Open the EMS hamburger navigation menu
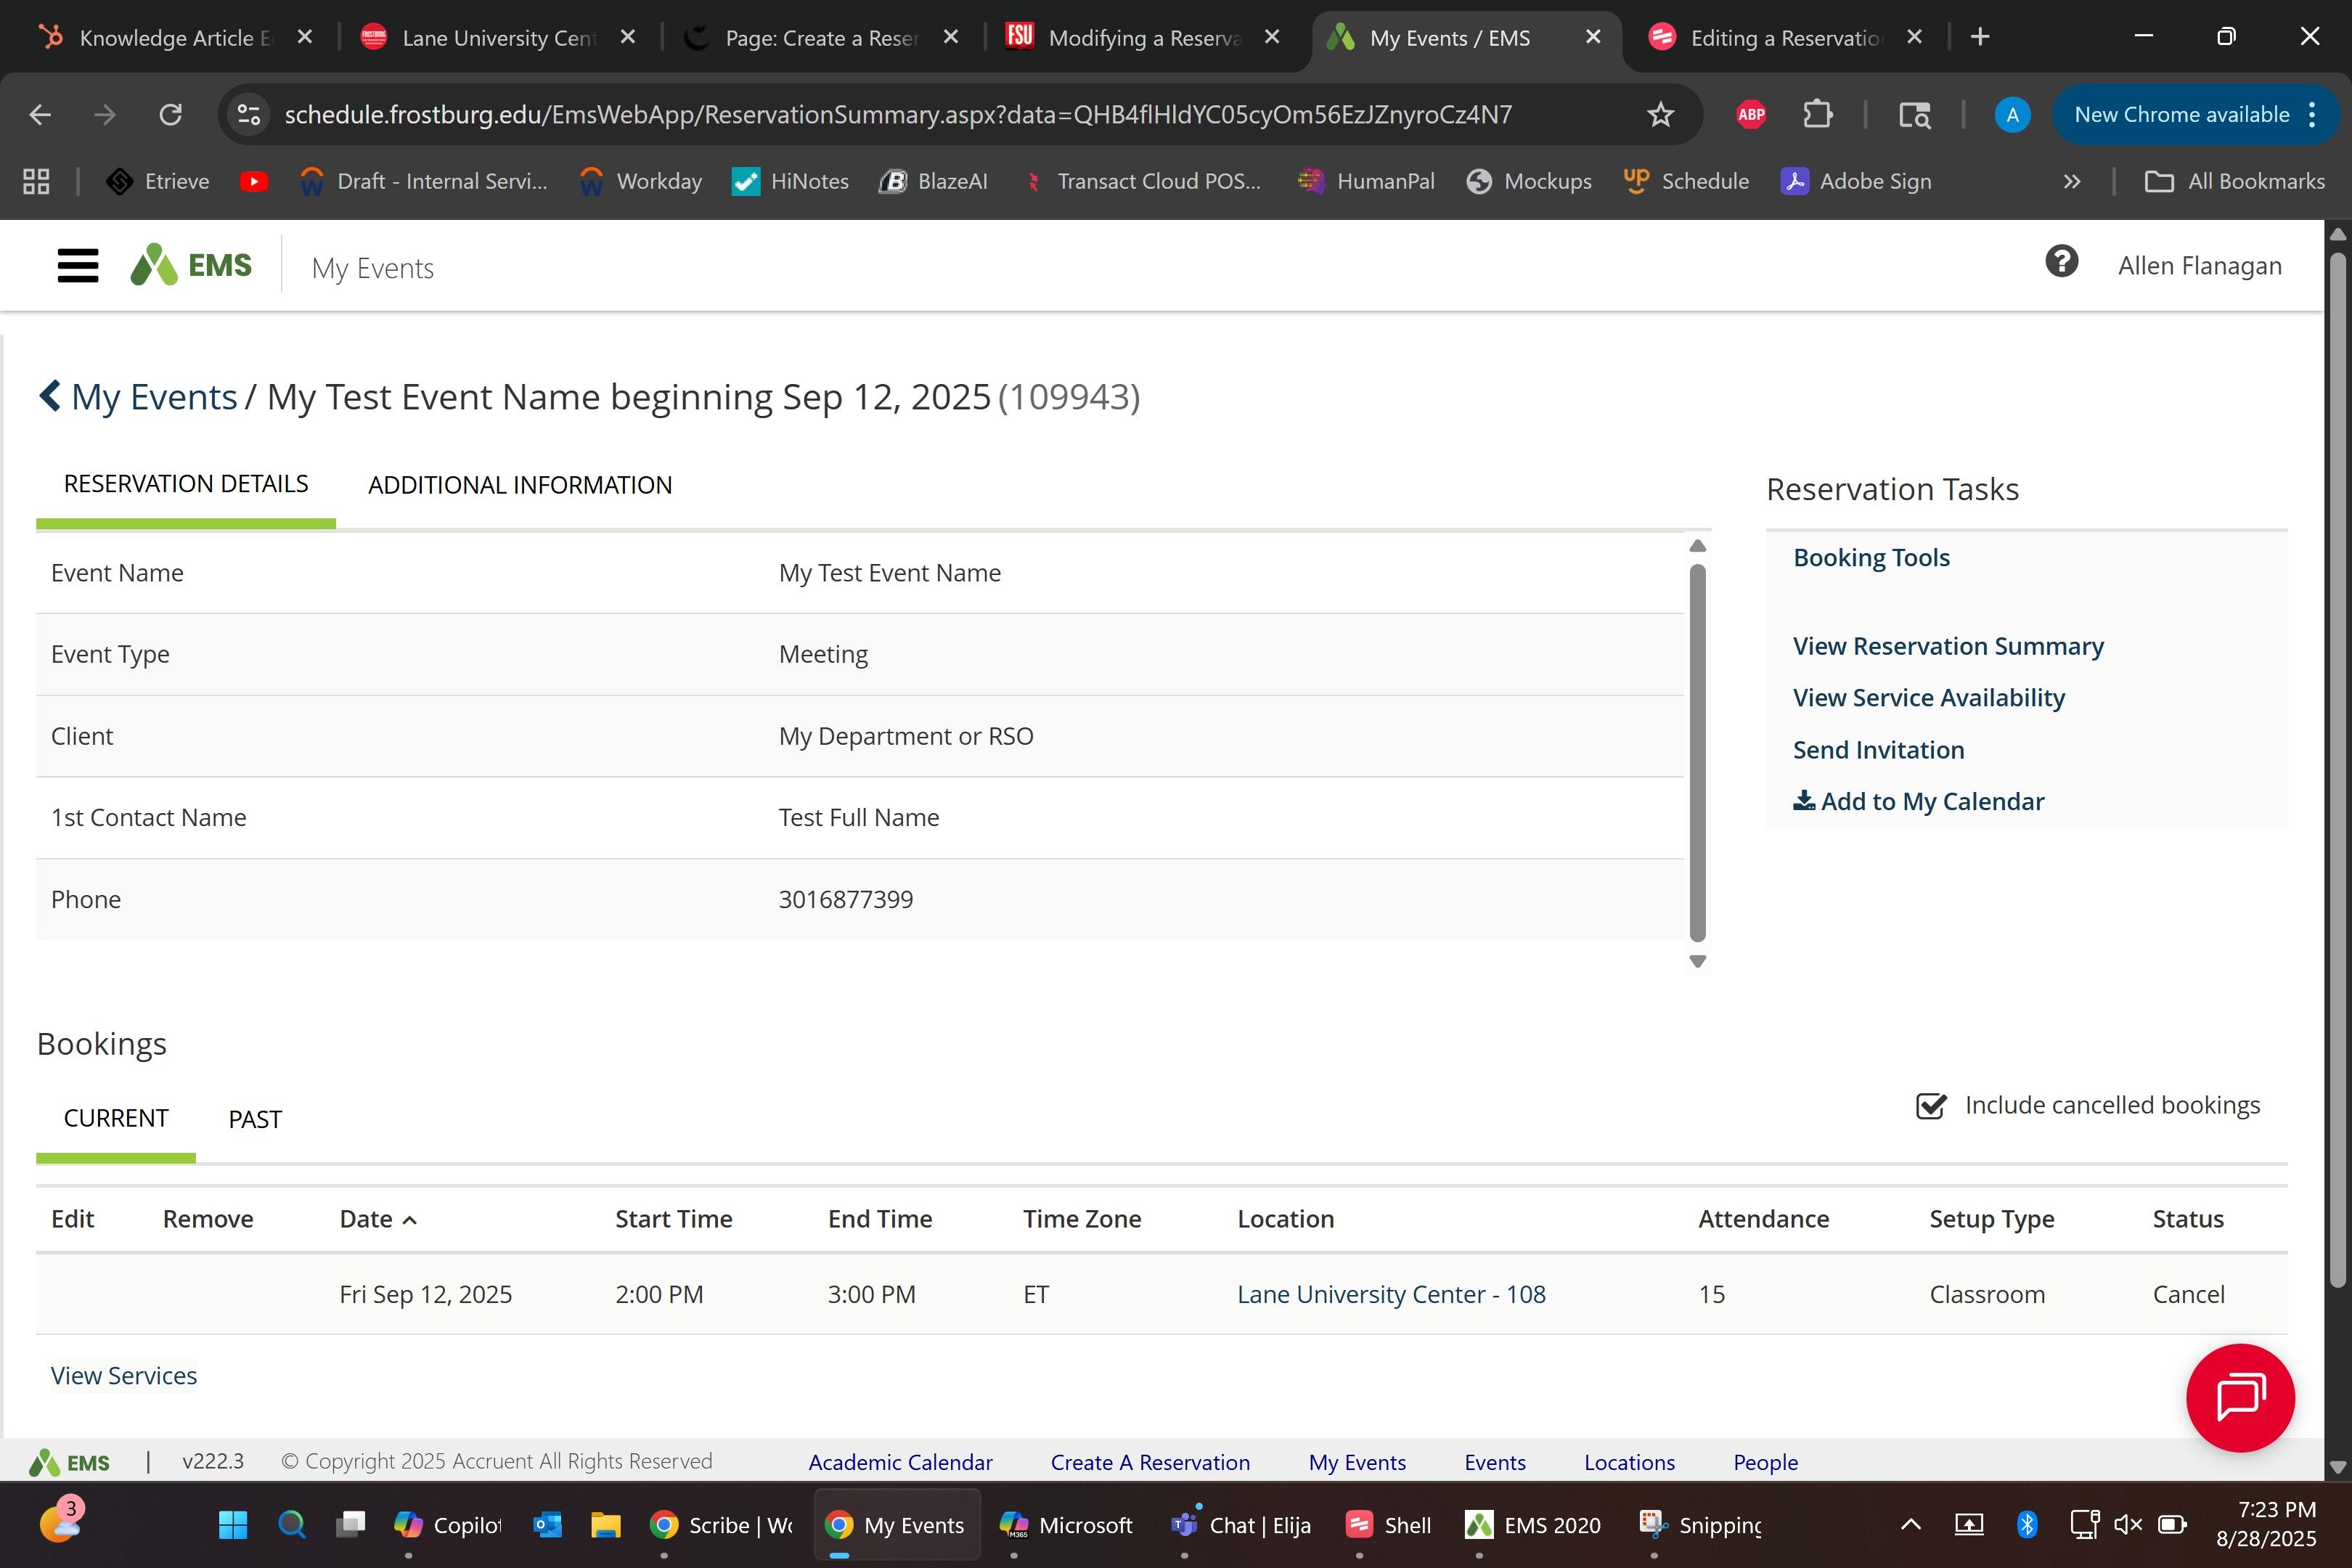Viewport: 2352px width, 1568px height. pos(77,266)
